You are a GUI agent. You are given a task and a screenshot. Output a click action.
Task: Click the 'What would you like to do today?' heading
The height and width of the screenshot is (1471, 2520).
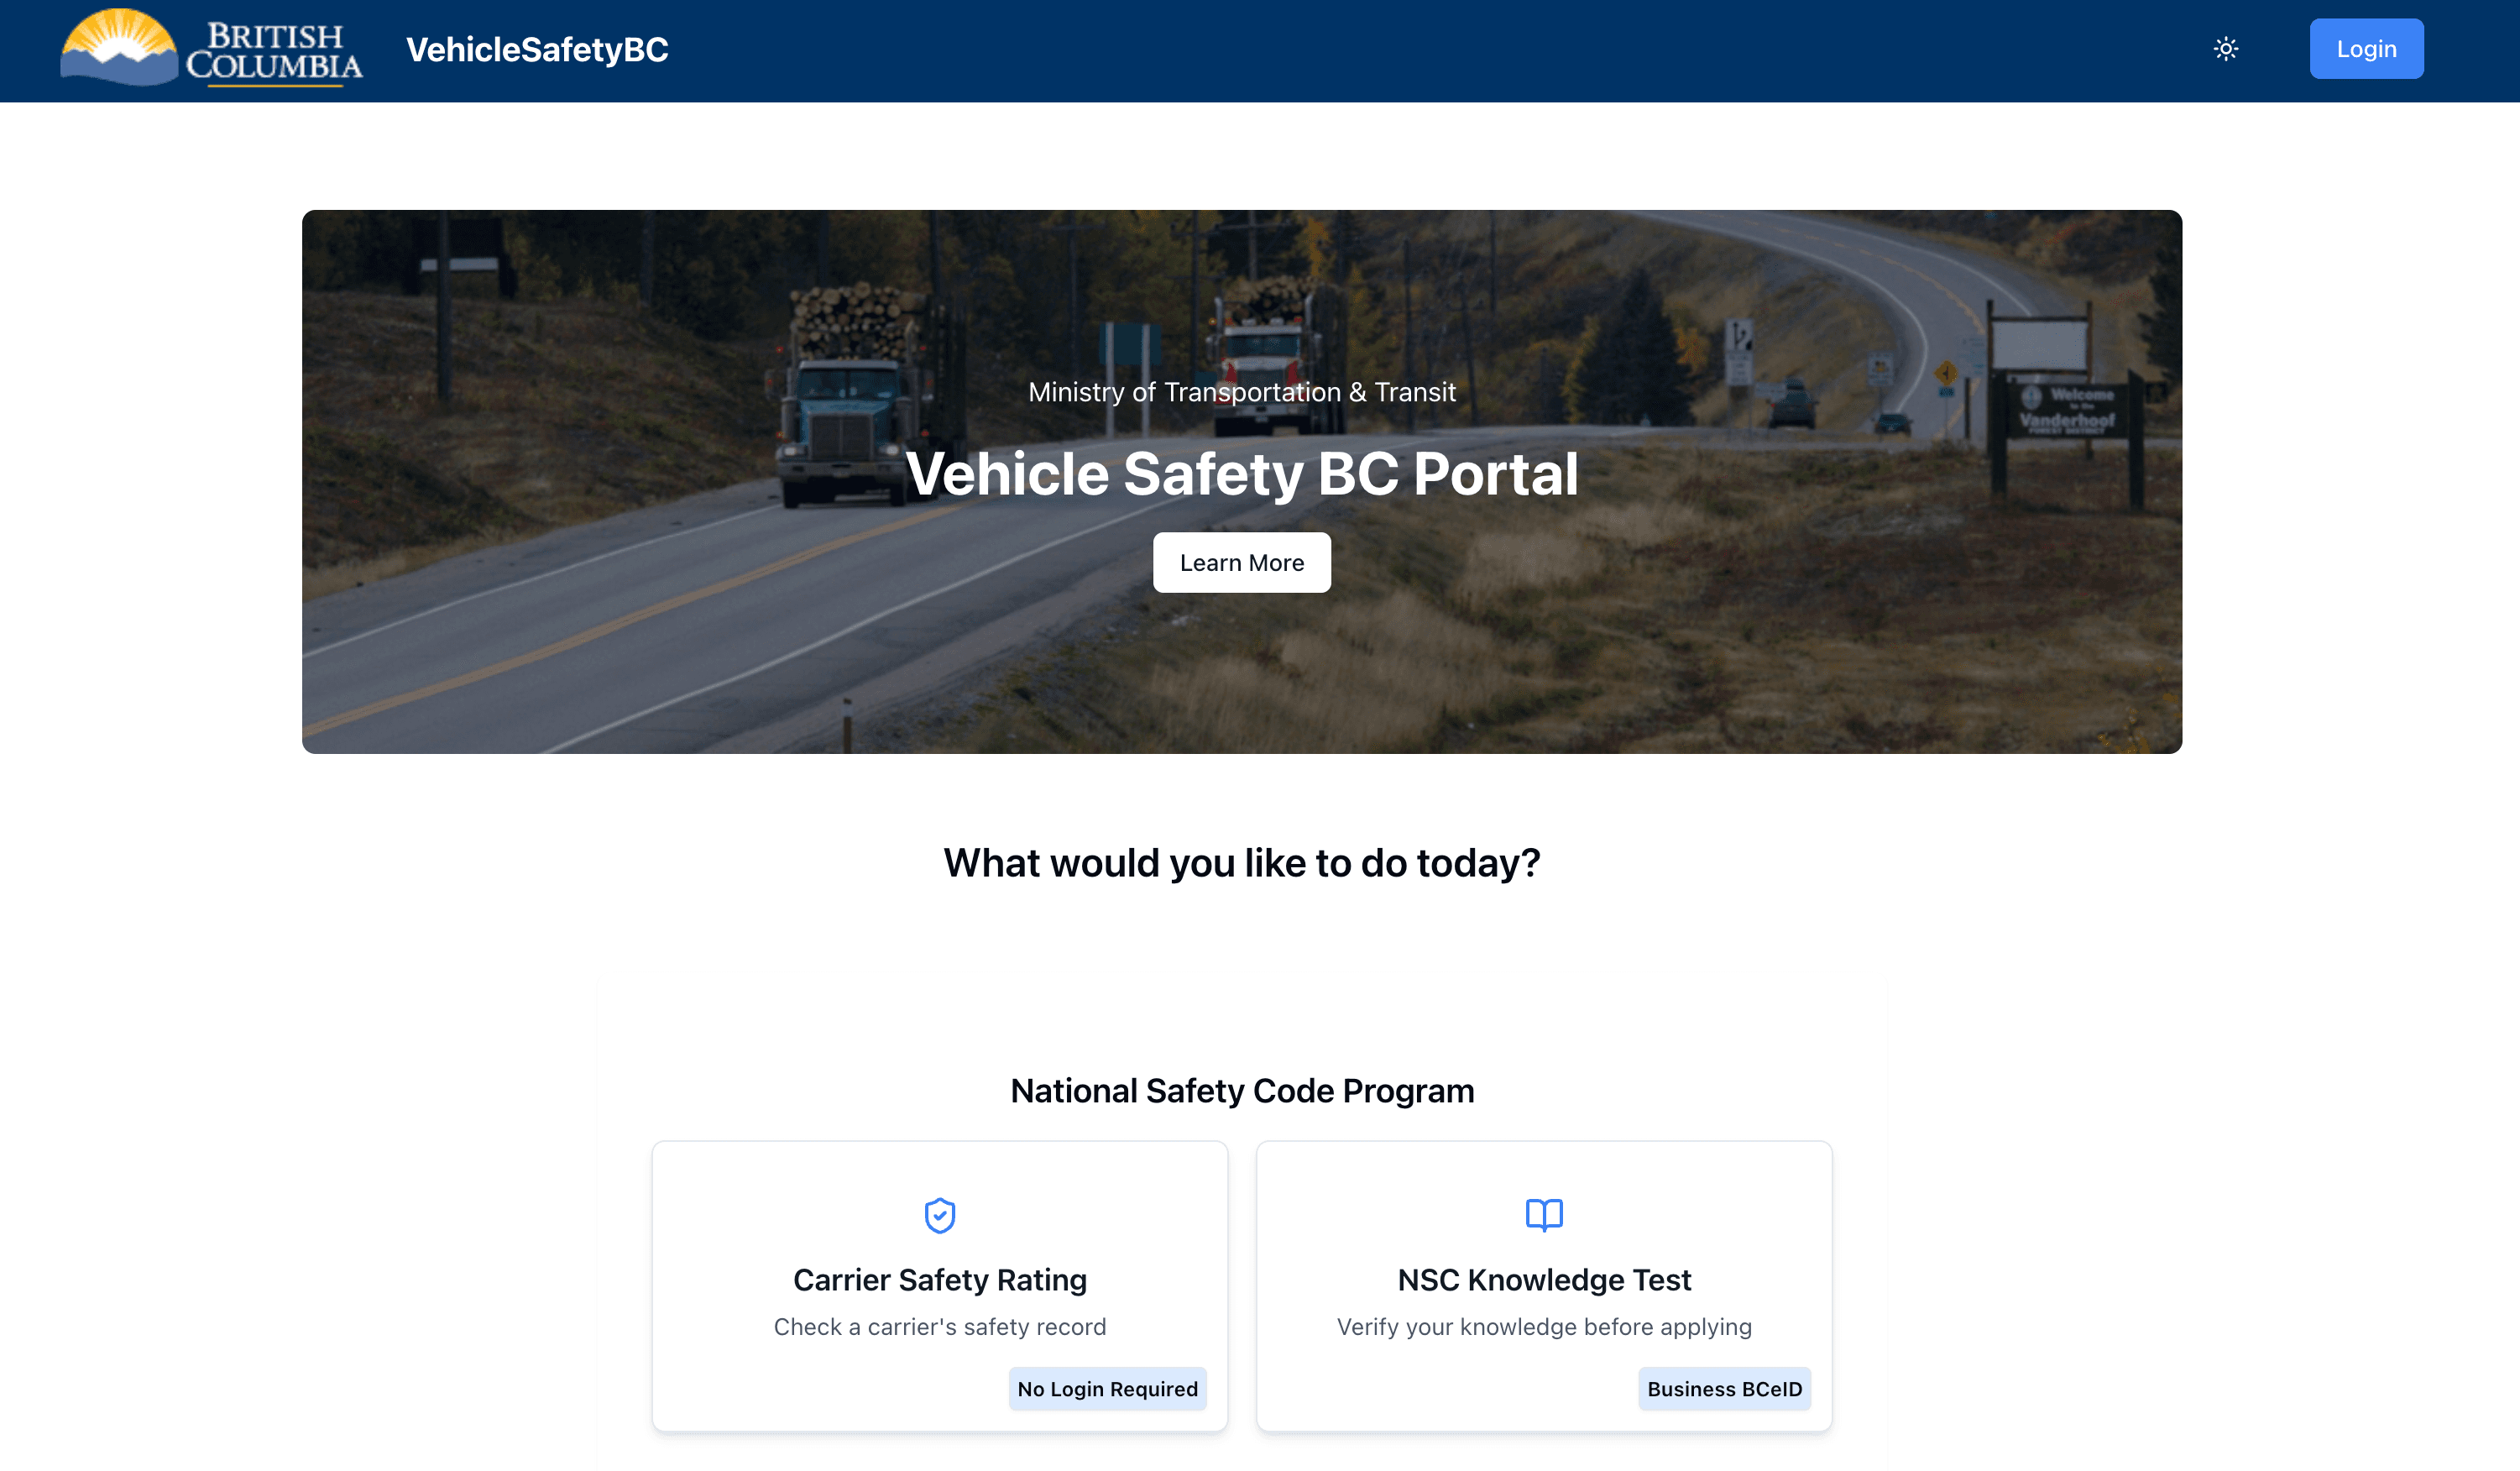[x=1241, y=863]
